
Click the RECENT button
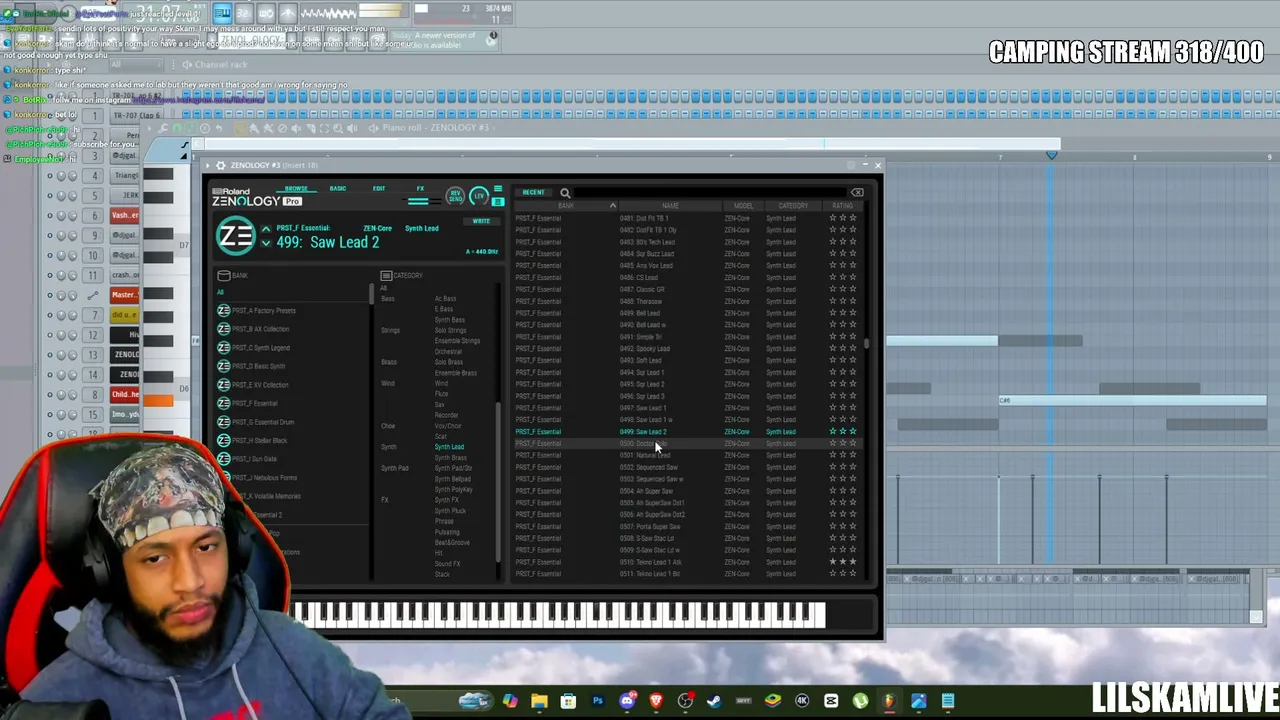[533, 193]
